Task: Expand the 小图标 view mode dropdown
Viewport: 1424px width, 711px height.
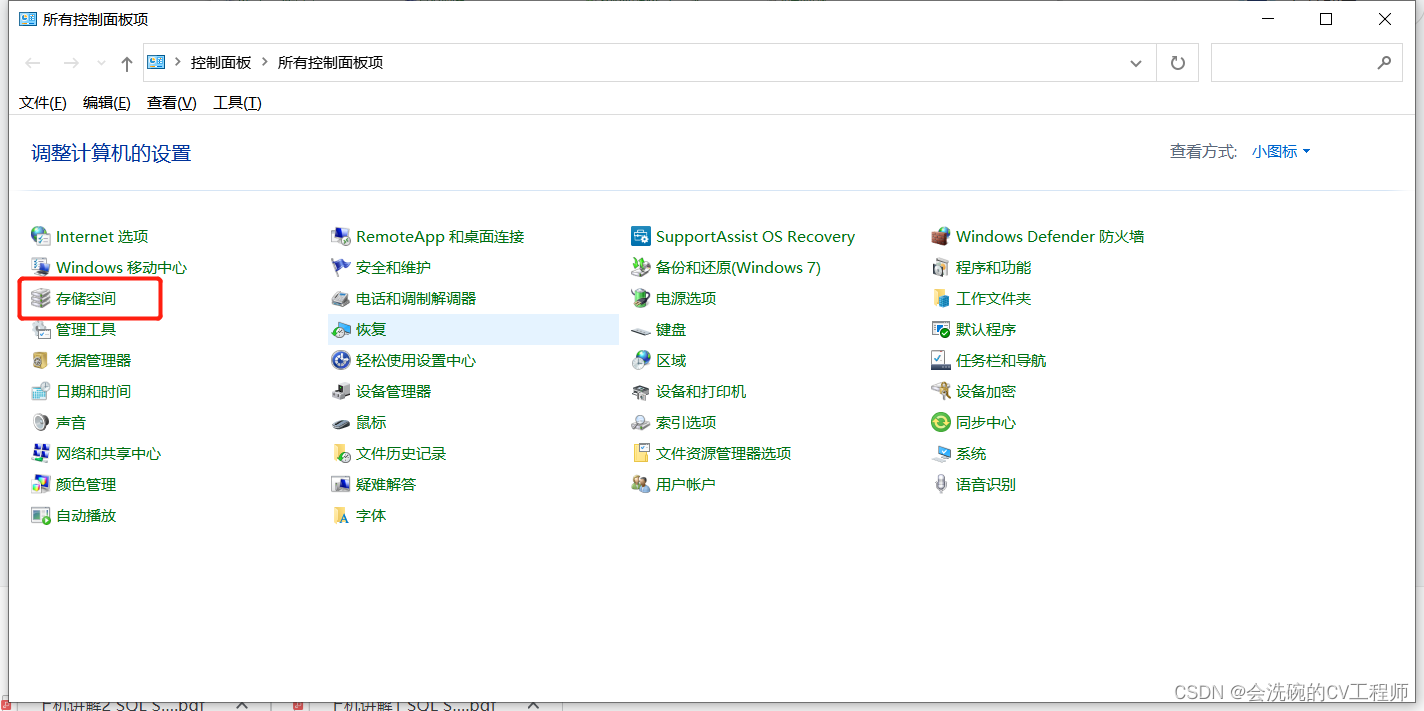Action: (x=1281, y=152)
